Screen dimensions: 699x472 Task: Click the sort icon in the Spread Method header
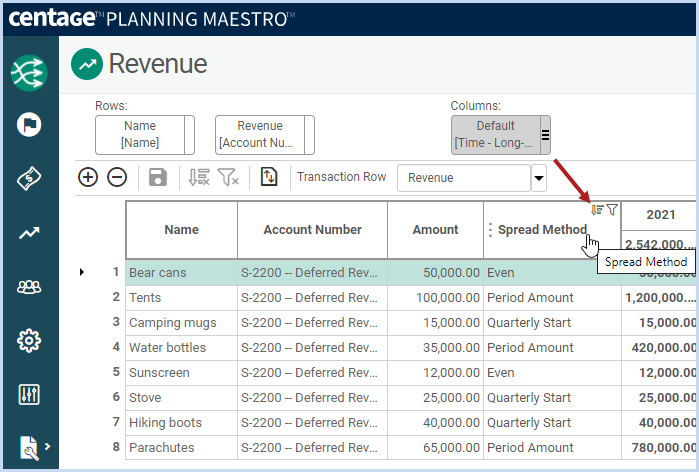(x=597, y=209)
